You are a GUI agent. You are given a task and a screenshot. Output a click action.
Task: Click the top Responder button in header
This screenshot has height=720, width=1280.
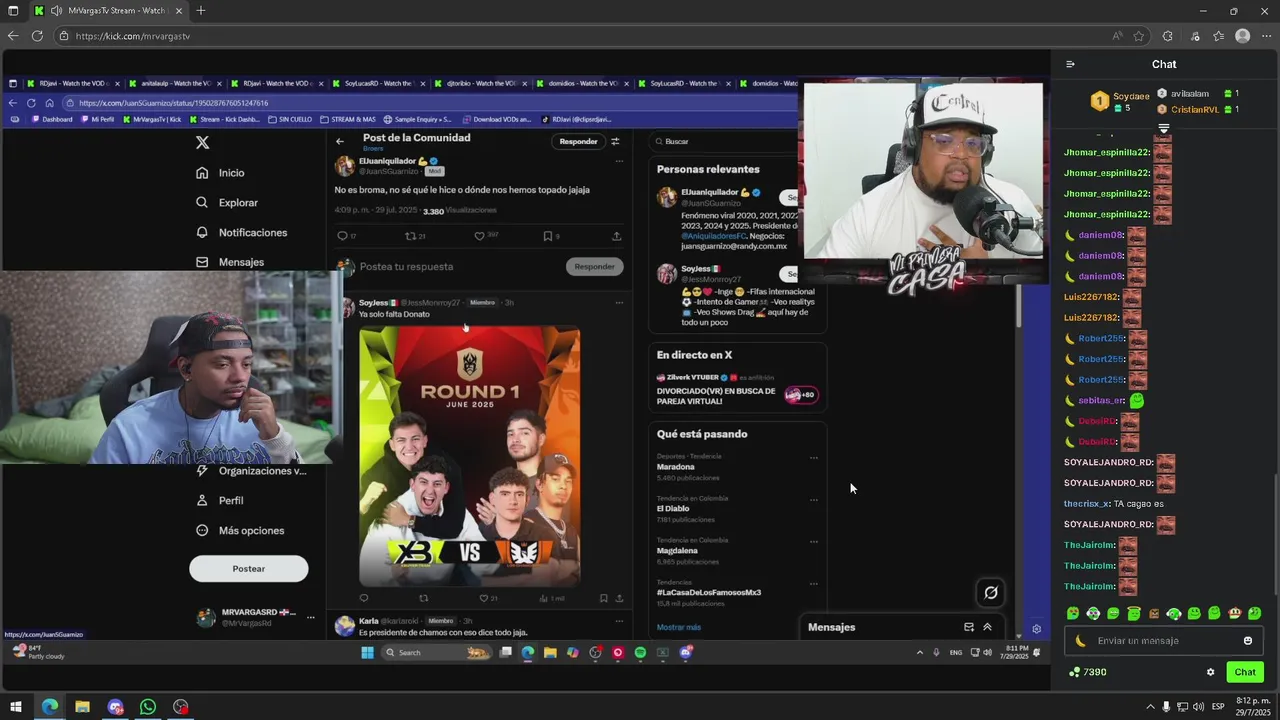pyautogui.click(x=578, y=142)
